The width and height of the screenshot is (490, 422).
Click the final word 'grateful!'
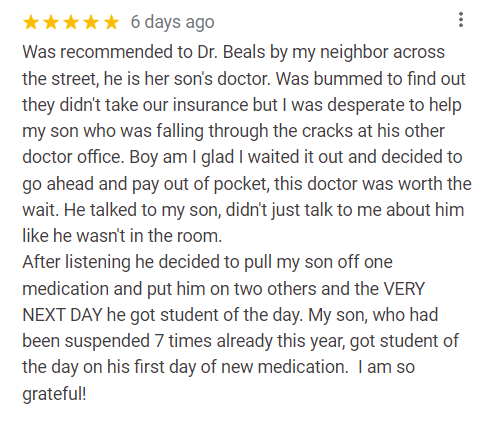[54, 394]
